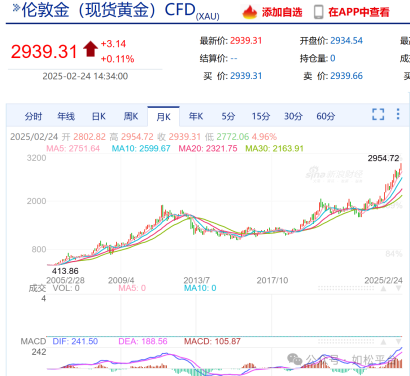The width and height of the screenshot is (410, 376).
Task: Click the fullscreen expand chart icon
Action: pos(378,114)
